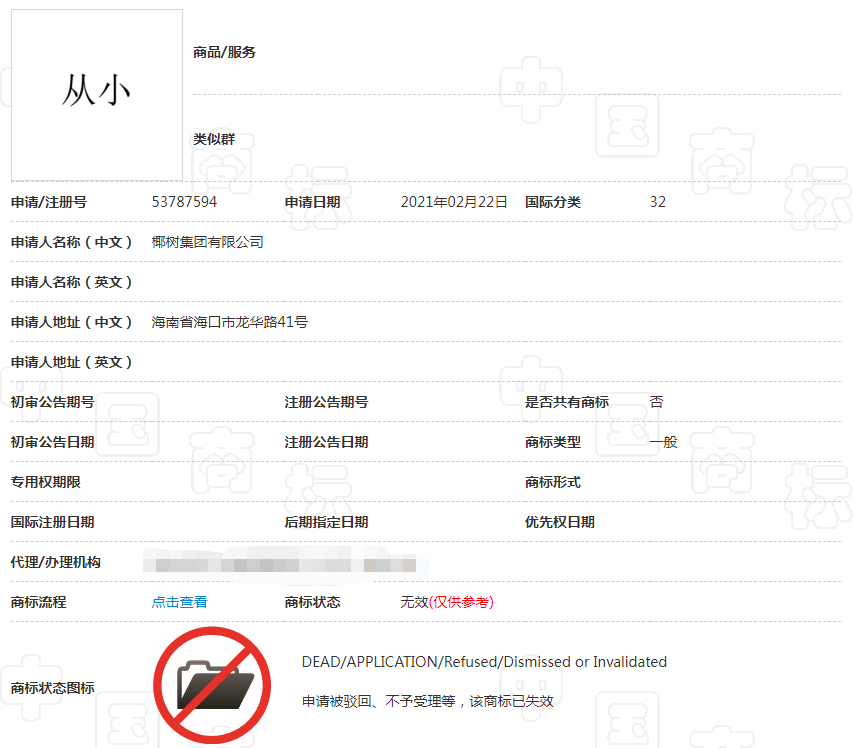Screen dimensions: 854x748
Task: Click the 申请人地址（英文） label
Action: [x=71, y=362]
